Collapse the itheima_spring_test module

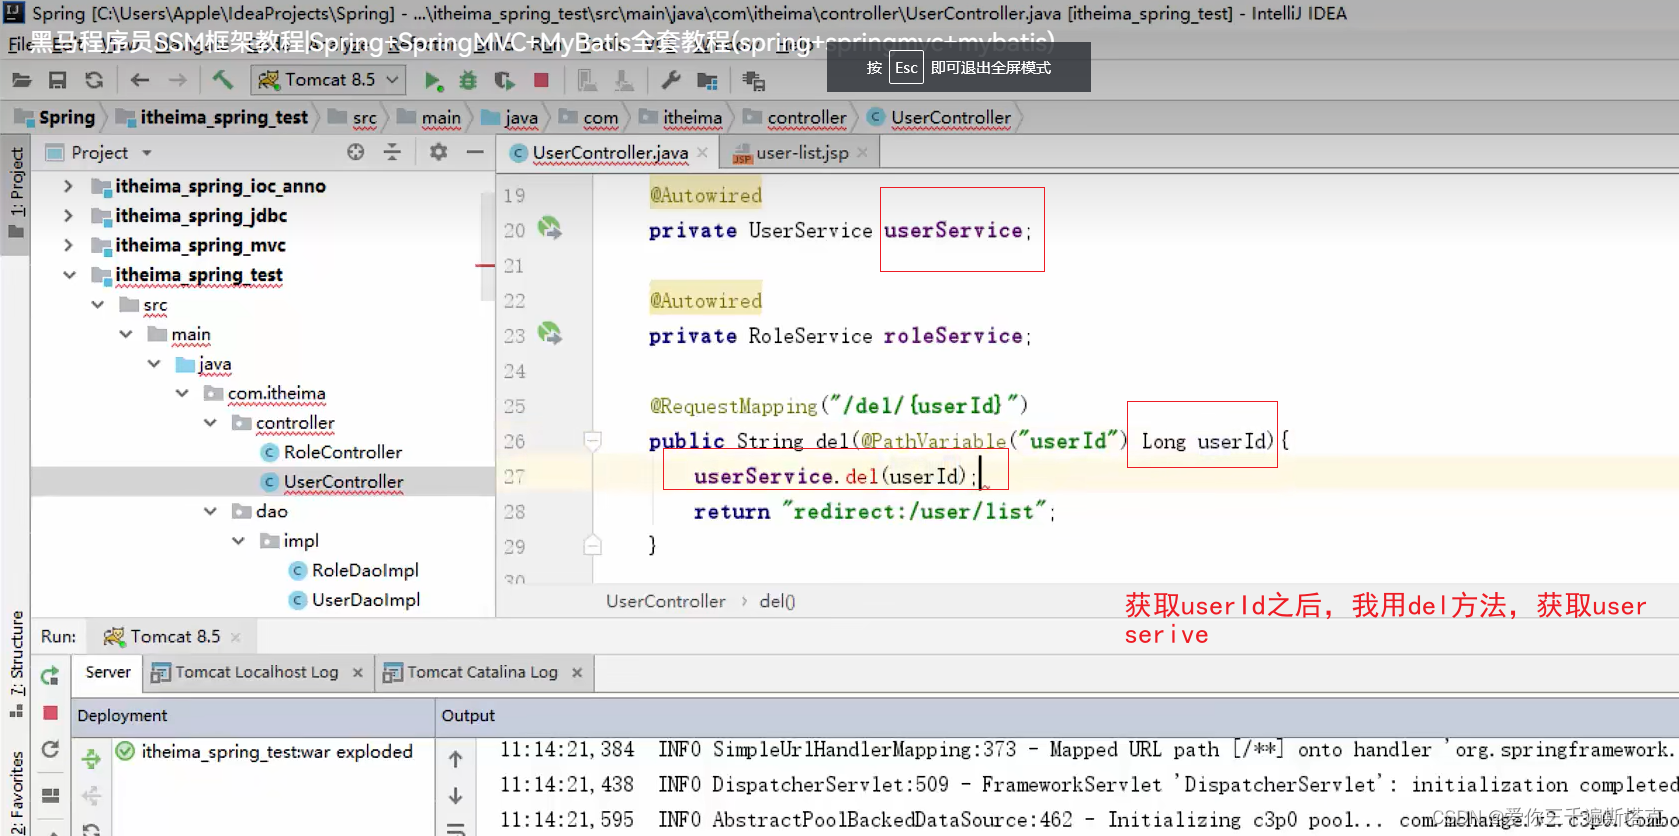point(68,275)
